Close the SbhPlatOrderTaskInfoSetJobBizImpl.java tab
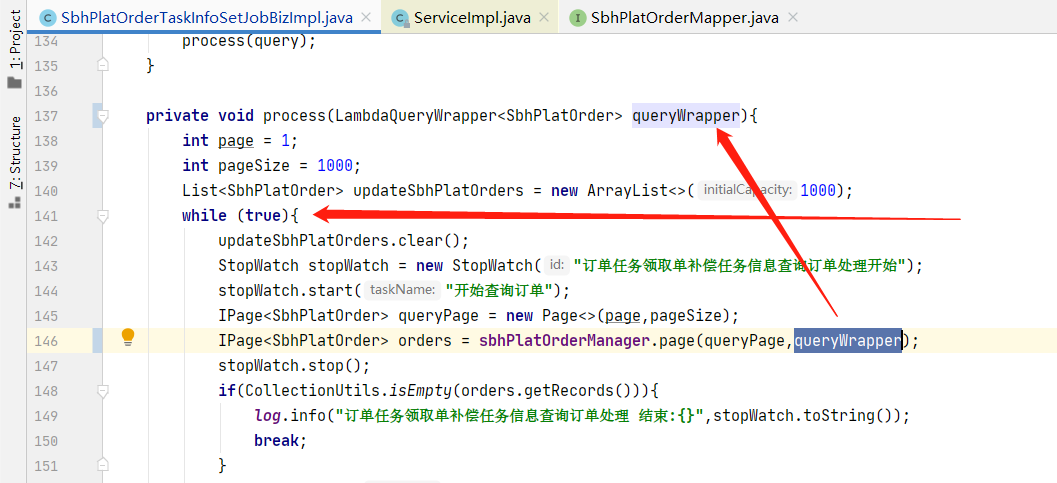Image resolution: width=1057 pixels, height=483 pixels. coord(366,18)
